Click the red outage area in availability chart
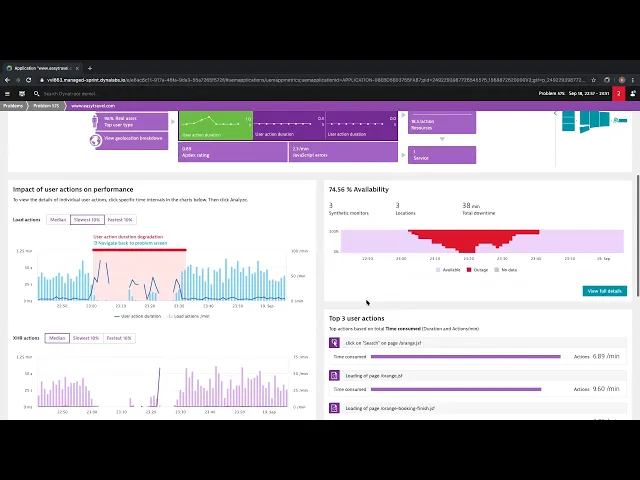This screenshot has height=480, width=640. click(468, 240)
